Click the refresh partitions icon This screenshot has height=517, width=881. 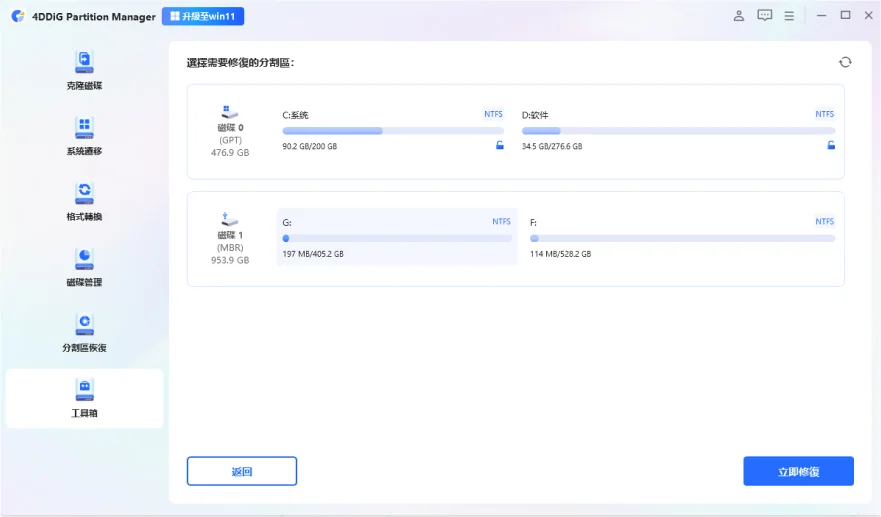(x=845, y=62)
